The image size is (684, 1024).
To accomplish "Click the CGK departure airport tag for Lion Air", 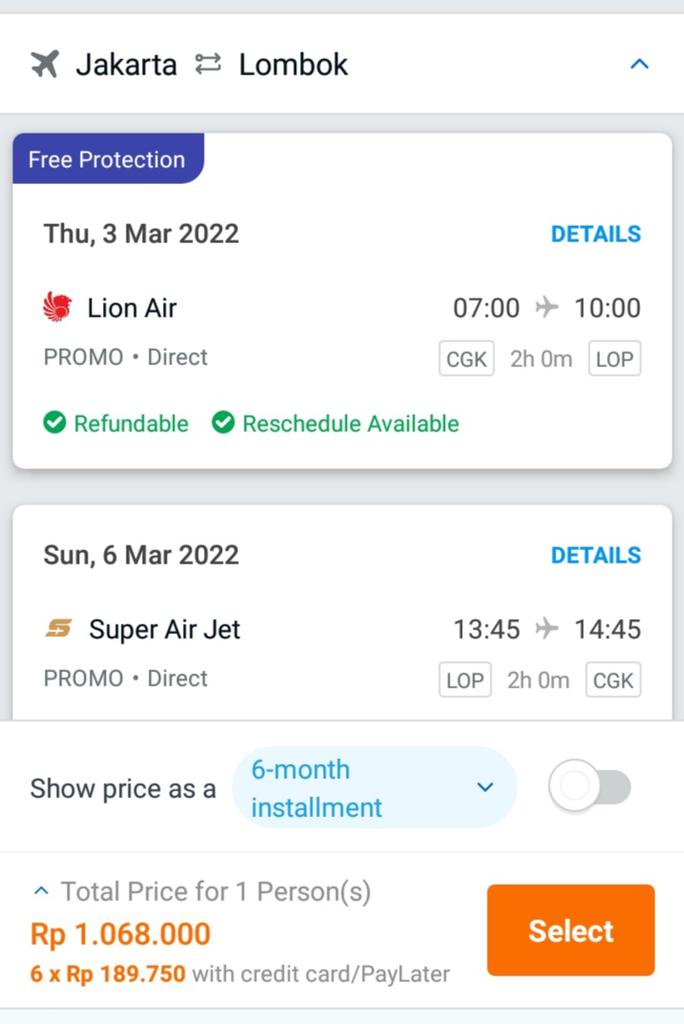I will click(466, 359).
